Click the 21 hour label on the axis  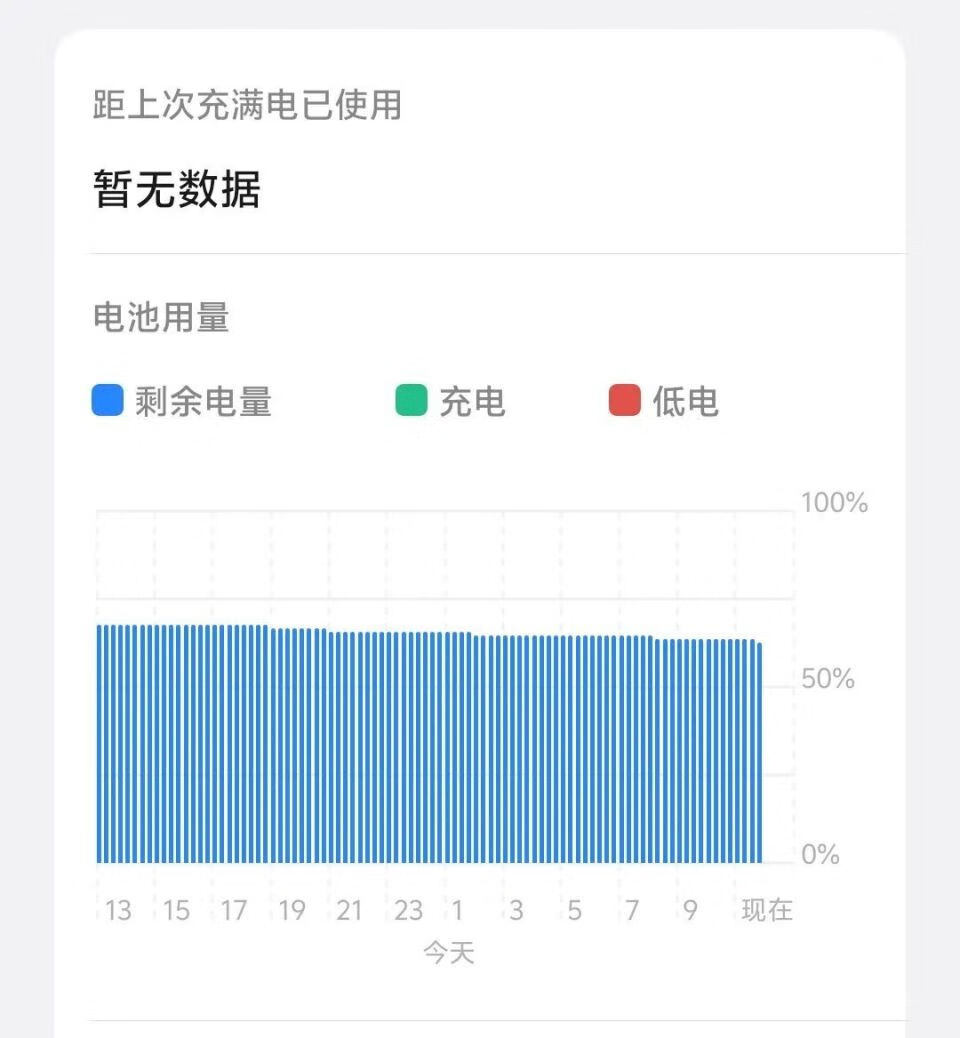(349, 910)
